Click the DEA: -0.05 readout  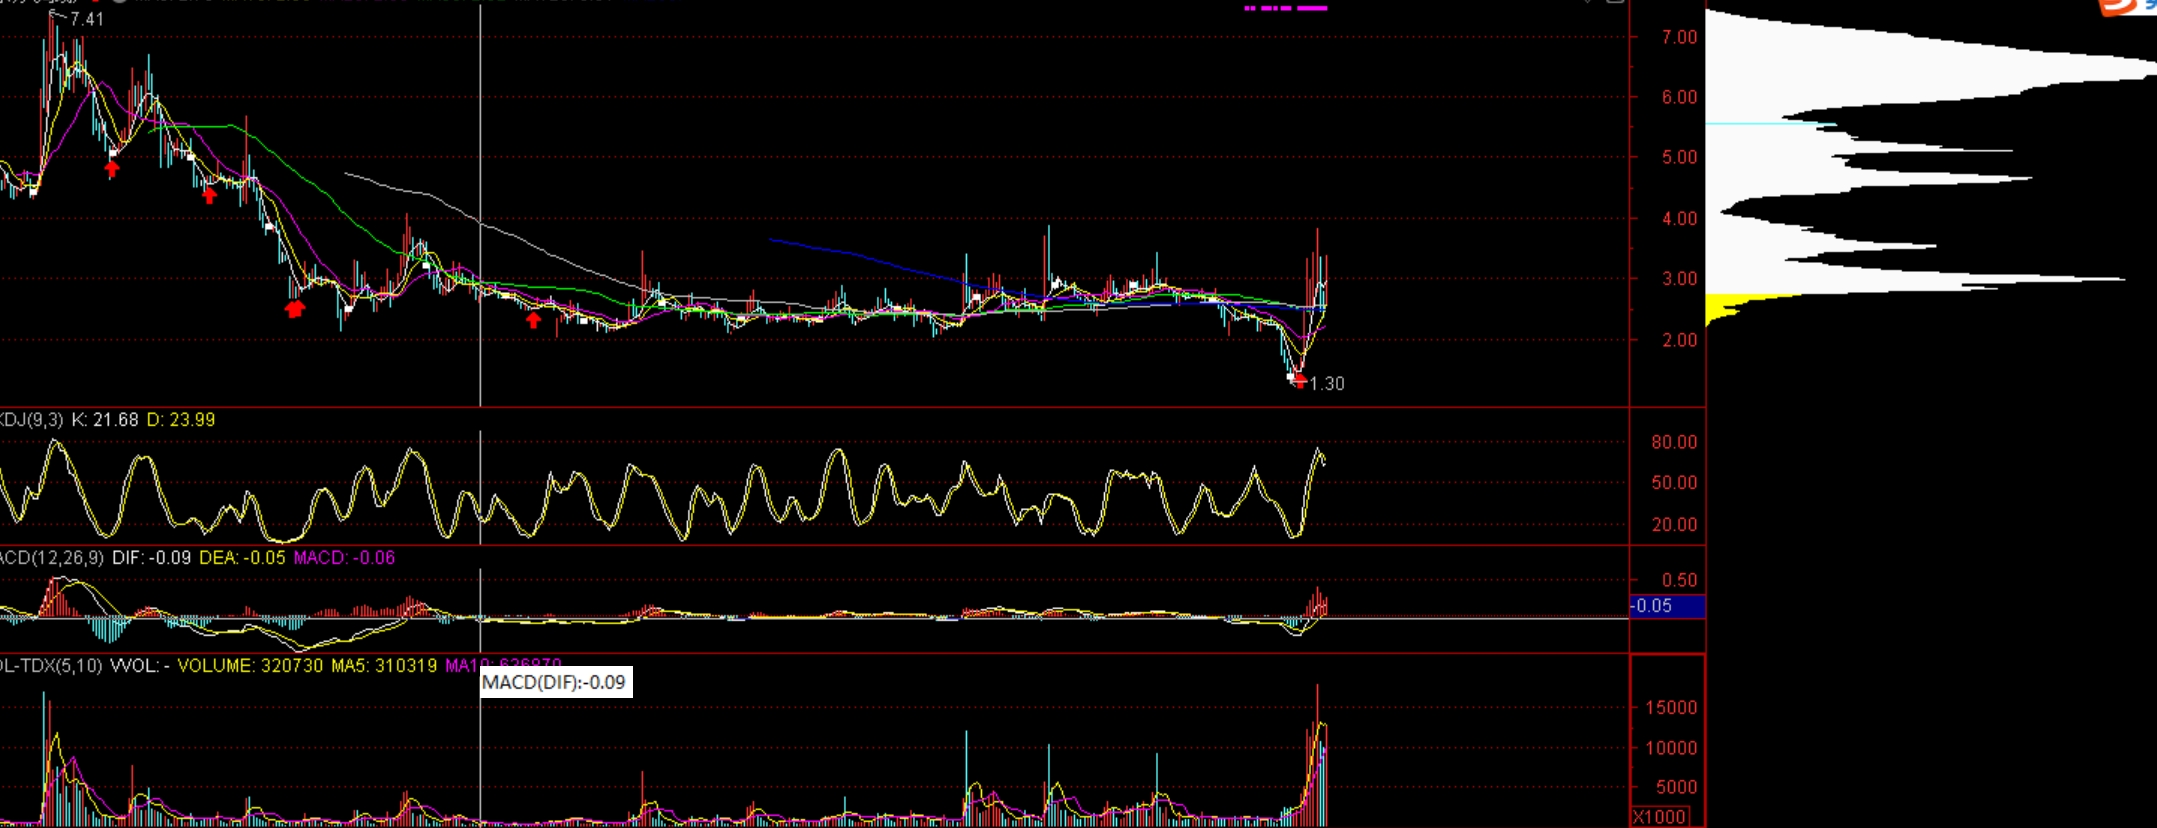click(x=242, y=558)
